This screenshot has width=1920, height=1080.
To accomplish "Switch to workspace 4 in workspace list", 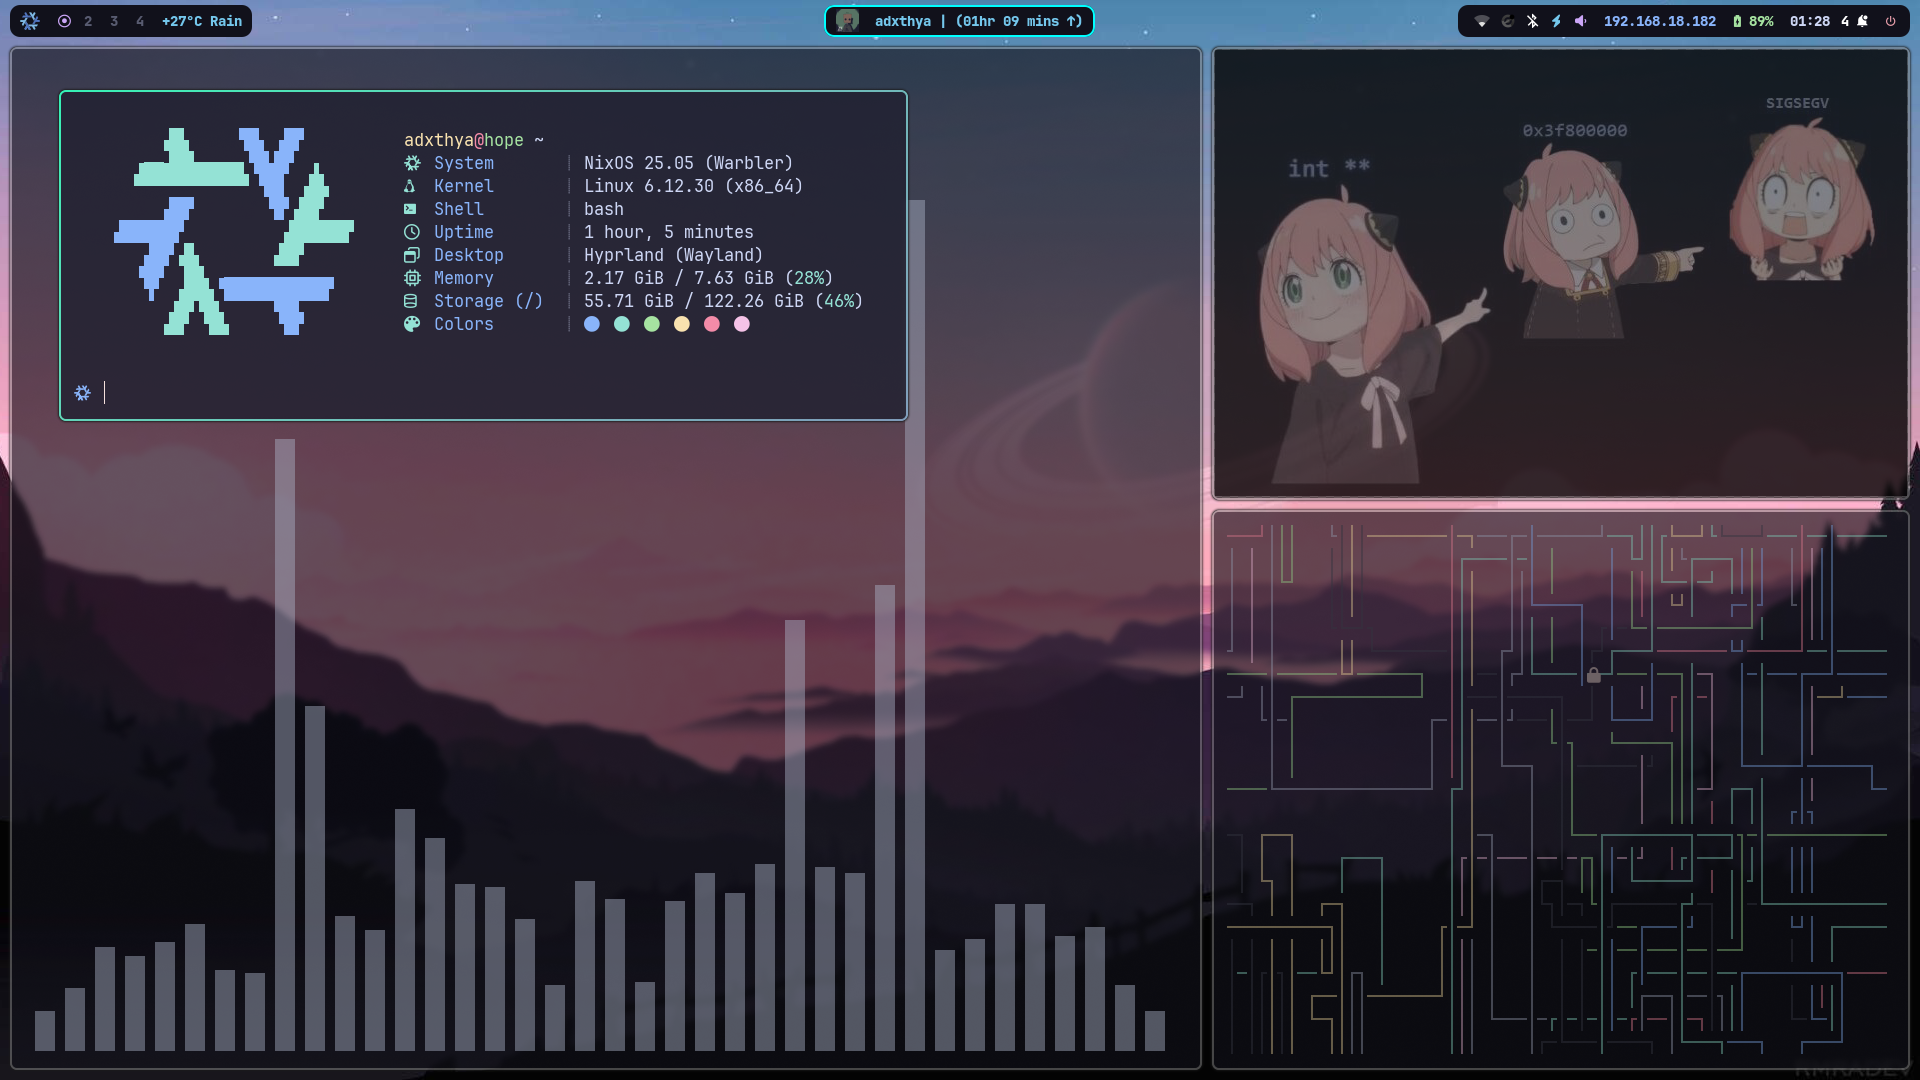I will point(140,21).
